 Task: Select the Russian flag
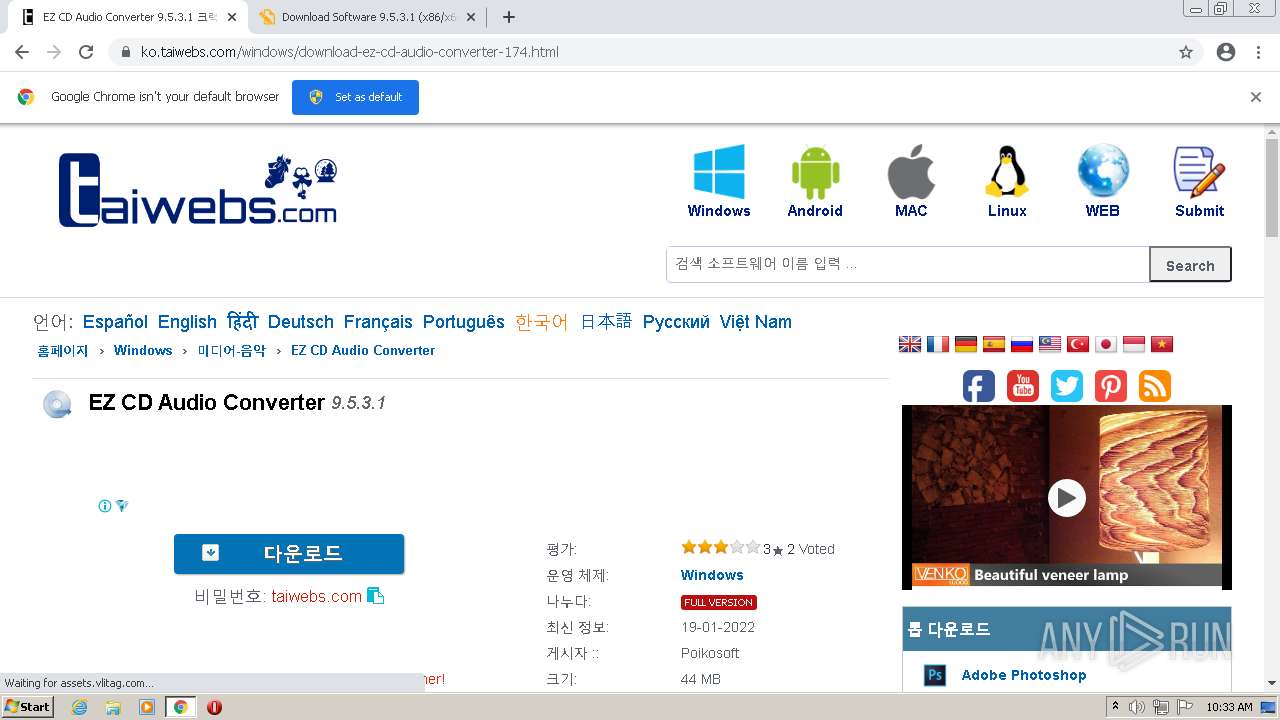(x=1022, y=344)
